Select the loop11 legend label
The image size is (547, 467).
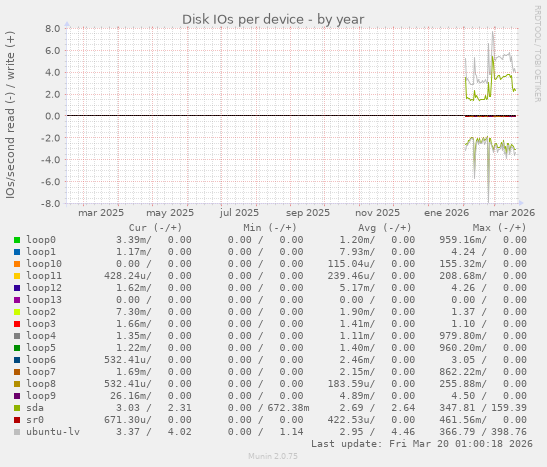pos(44,276)
